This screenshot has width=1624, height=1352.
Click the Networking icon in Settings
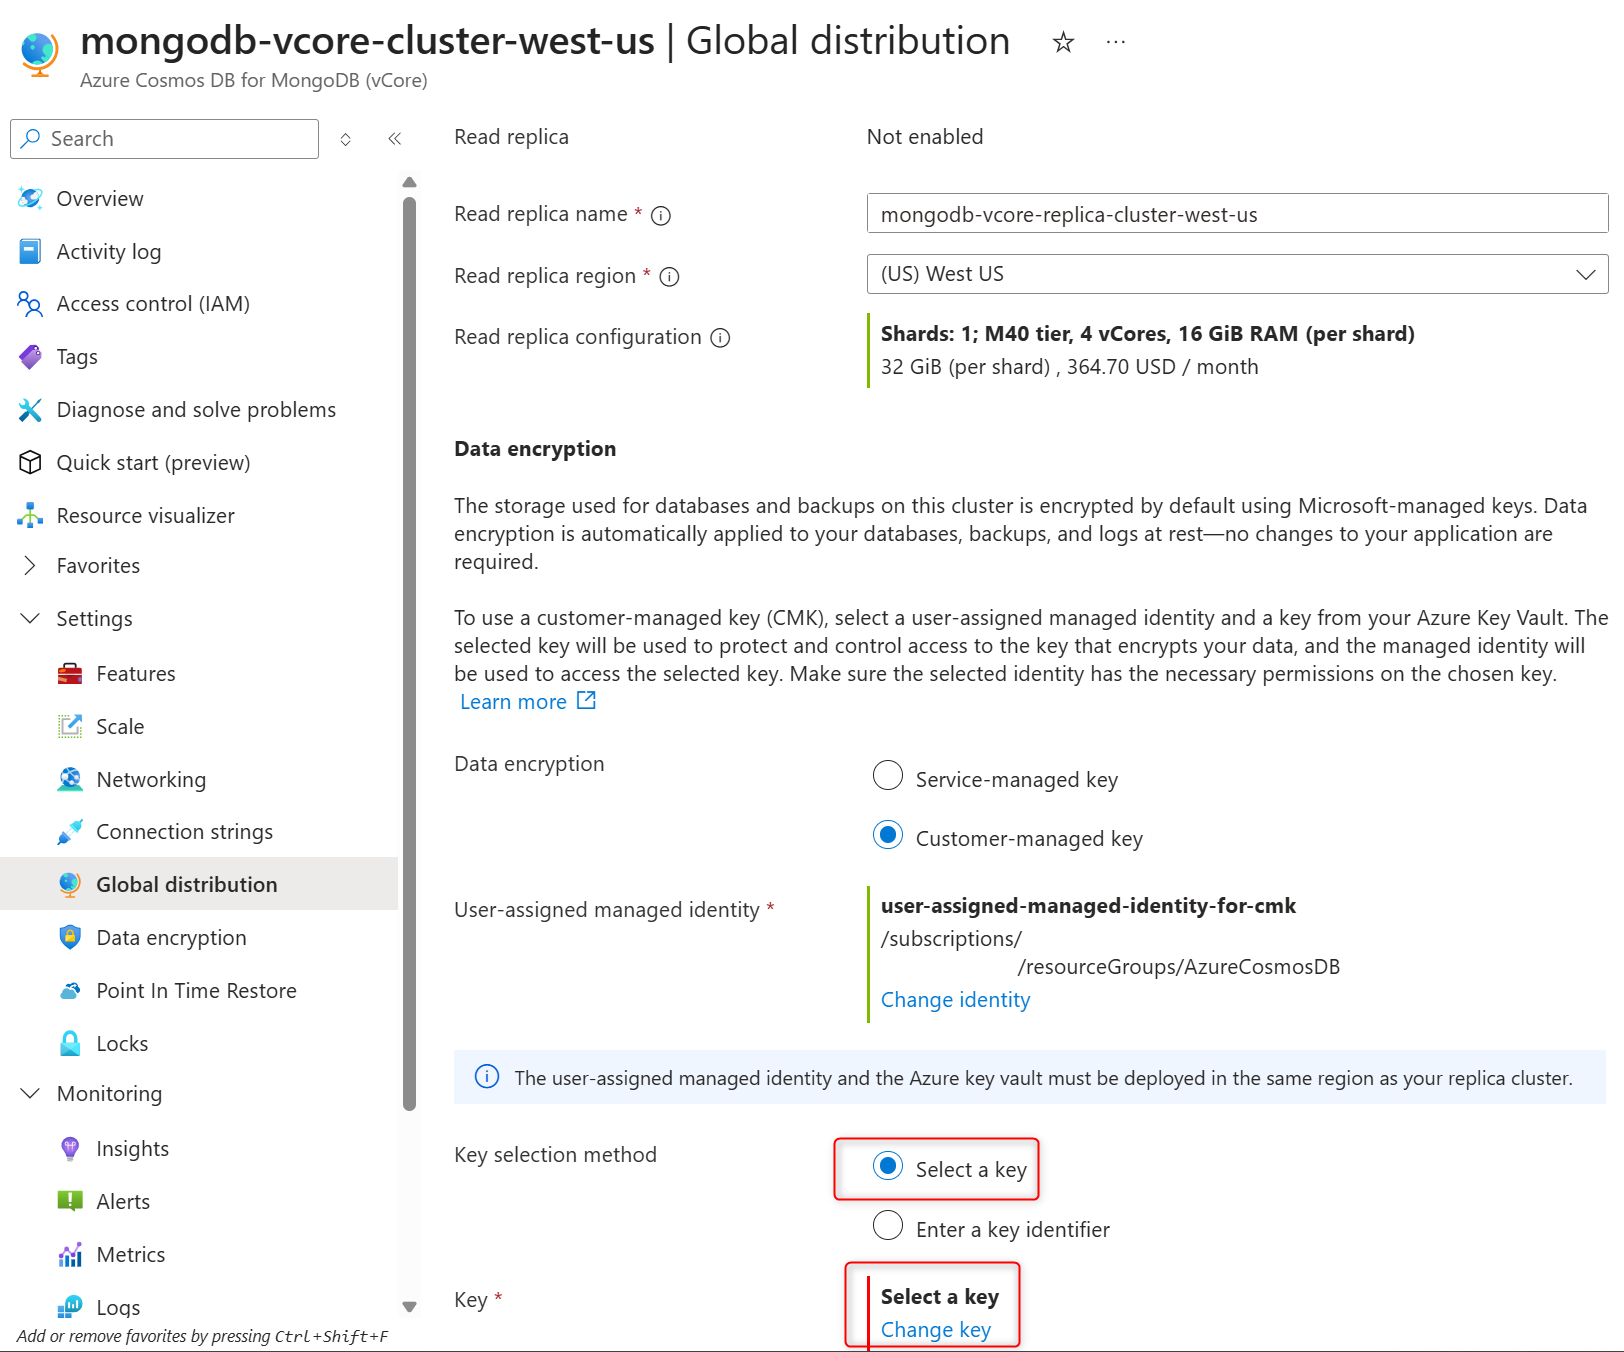click(70, 780)
